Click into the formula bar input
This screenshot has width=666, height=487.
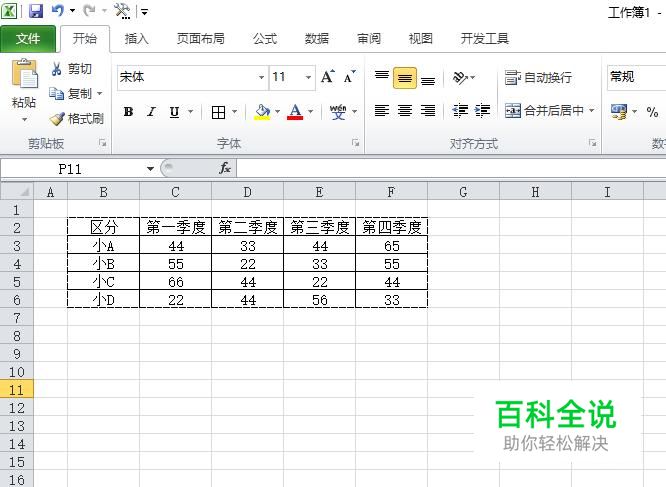pyautogui.click(x=451, y=169)
